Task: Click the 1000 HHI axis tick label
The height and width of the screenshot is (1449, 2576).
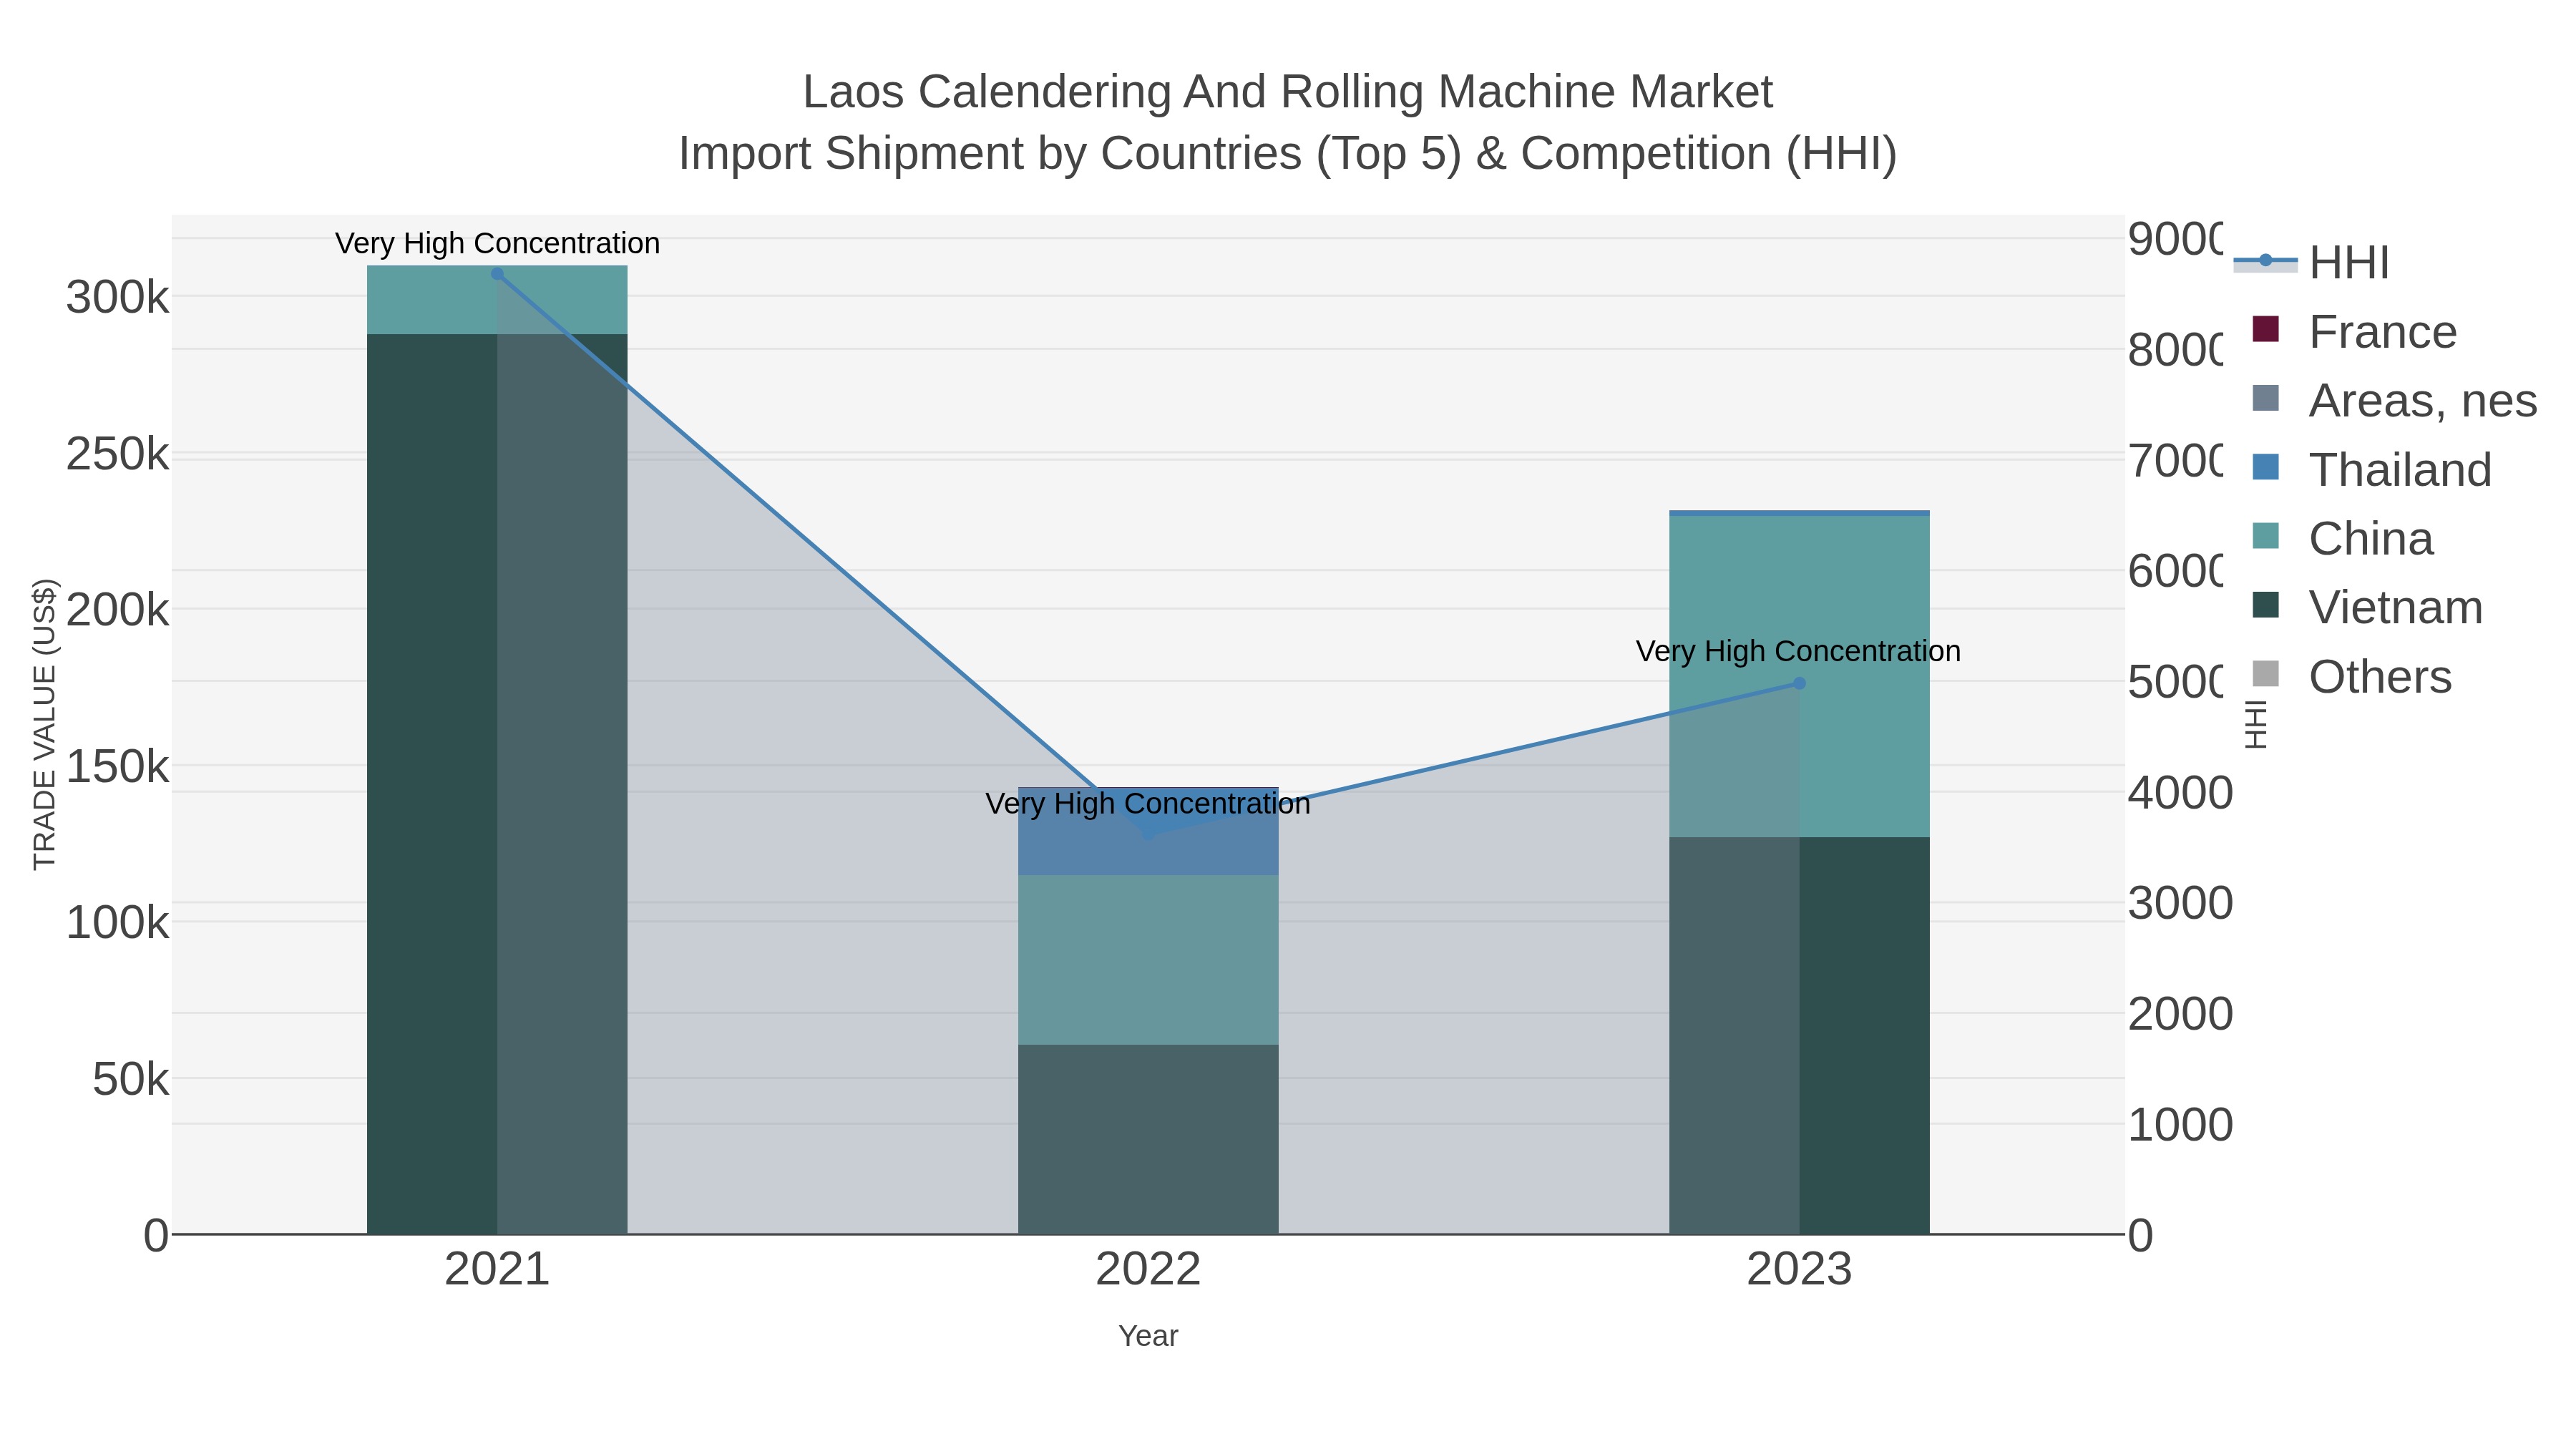Action: (2180, 1125)
